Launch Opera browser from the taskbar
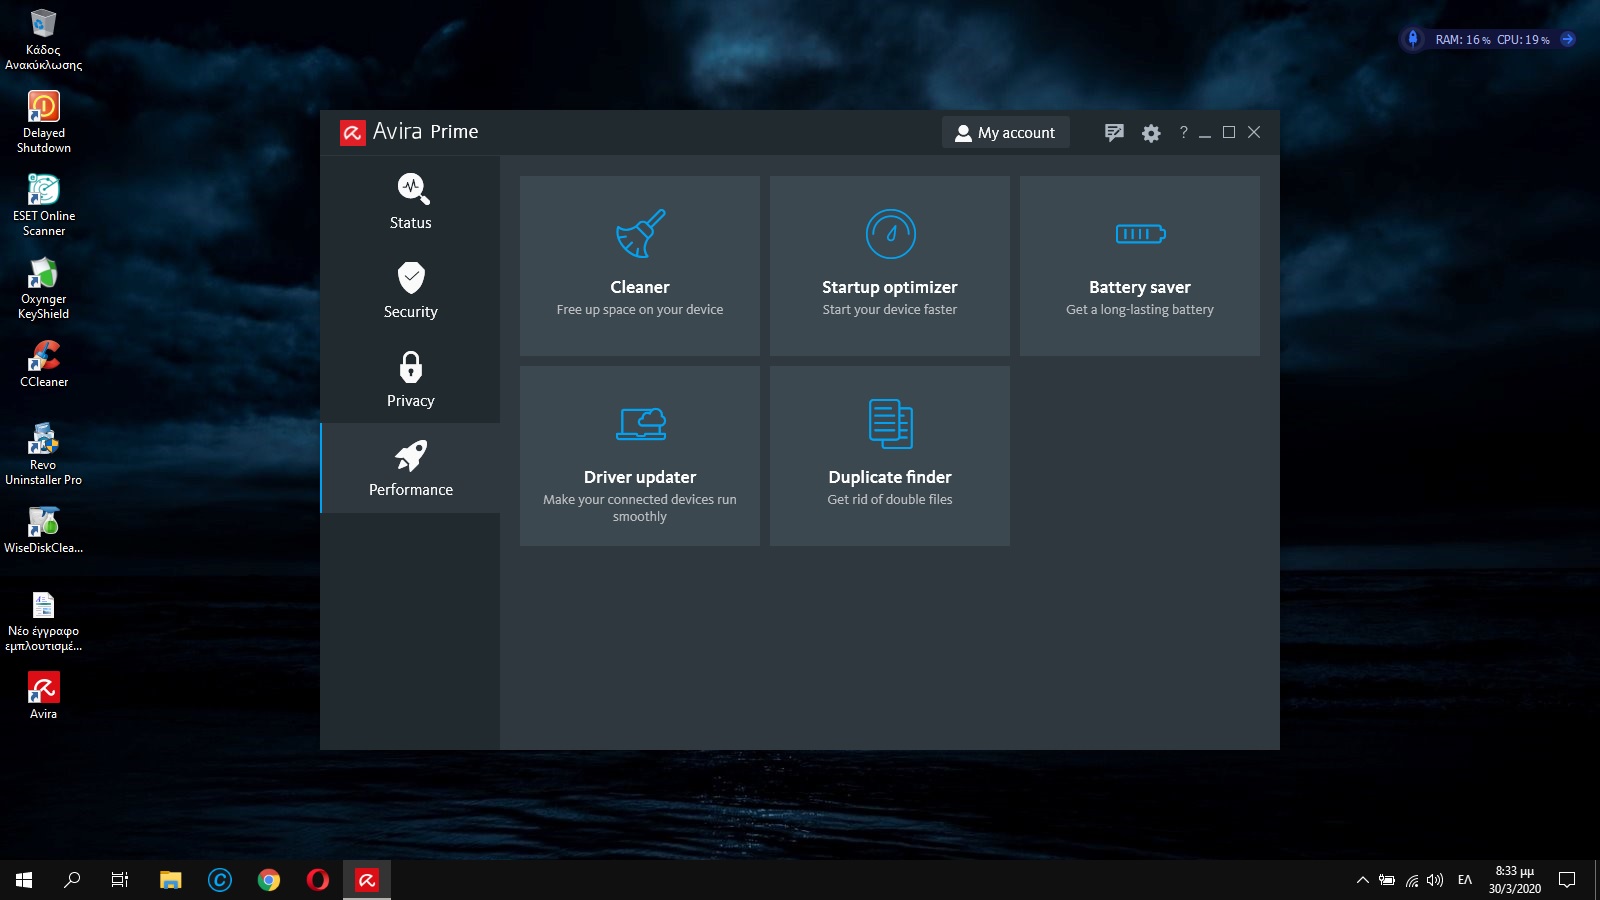This screenshot has width=1600, height=900. (318, 880)
